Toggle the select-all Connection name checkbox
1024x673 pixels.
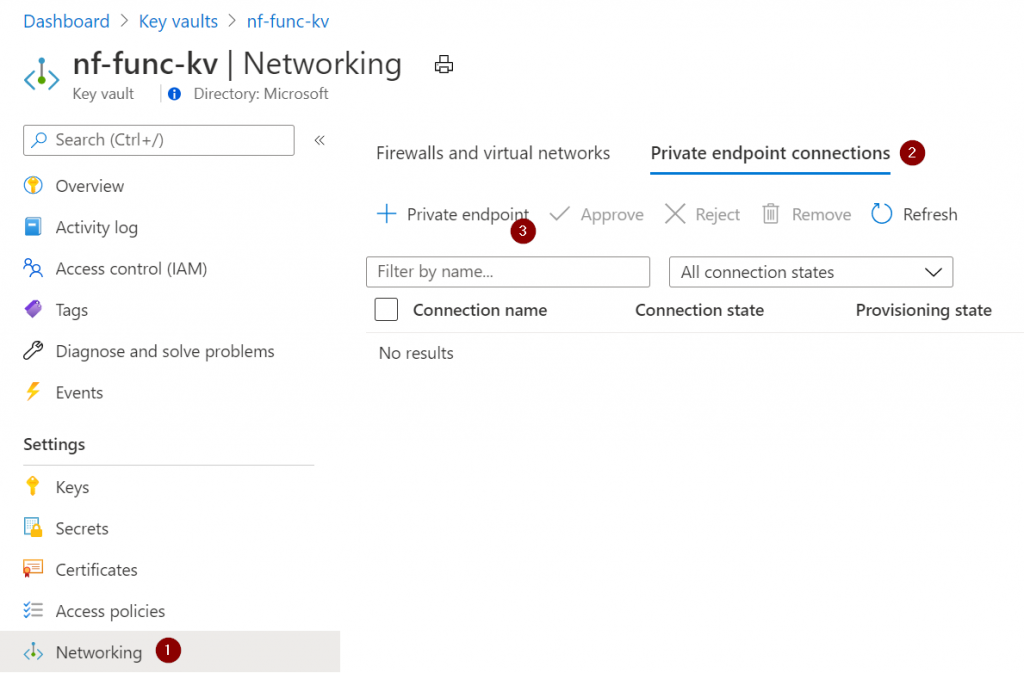pos(386,309)
